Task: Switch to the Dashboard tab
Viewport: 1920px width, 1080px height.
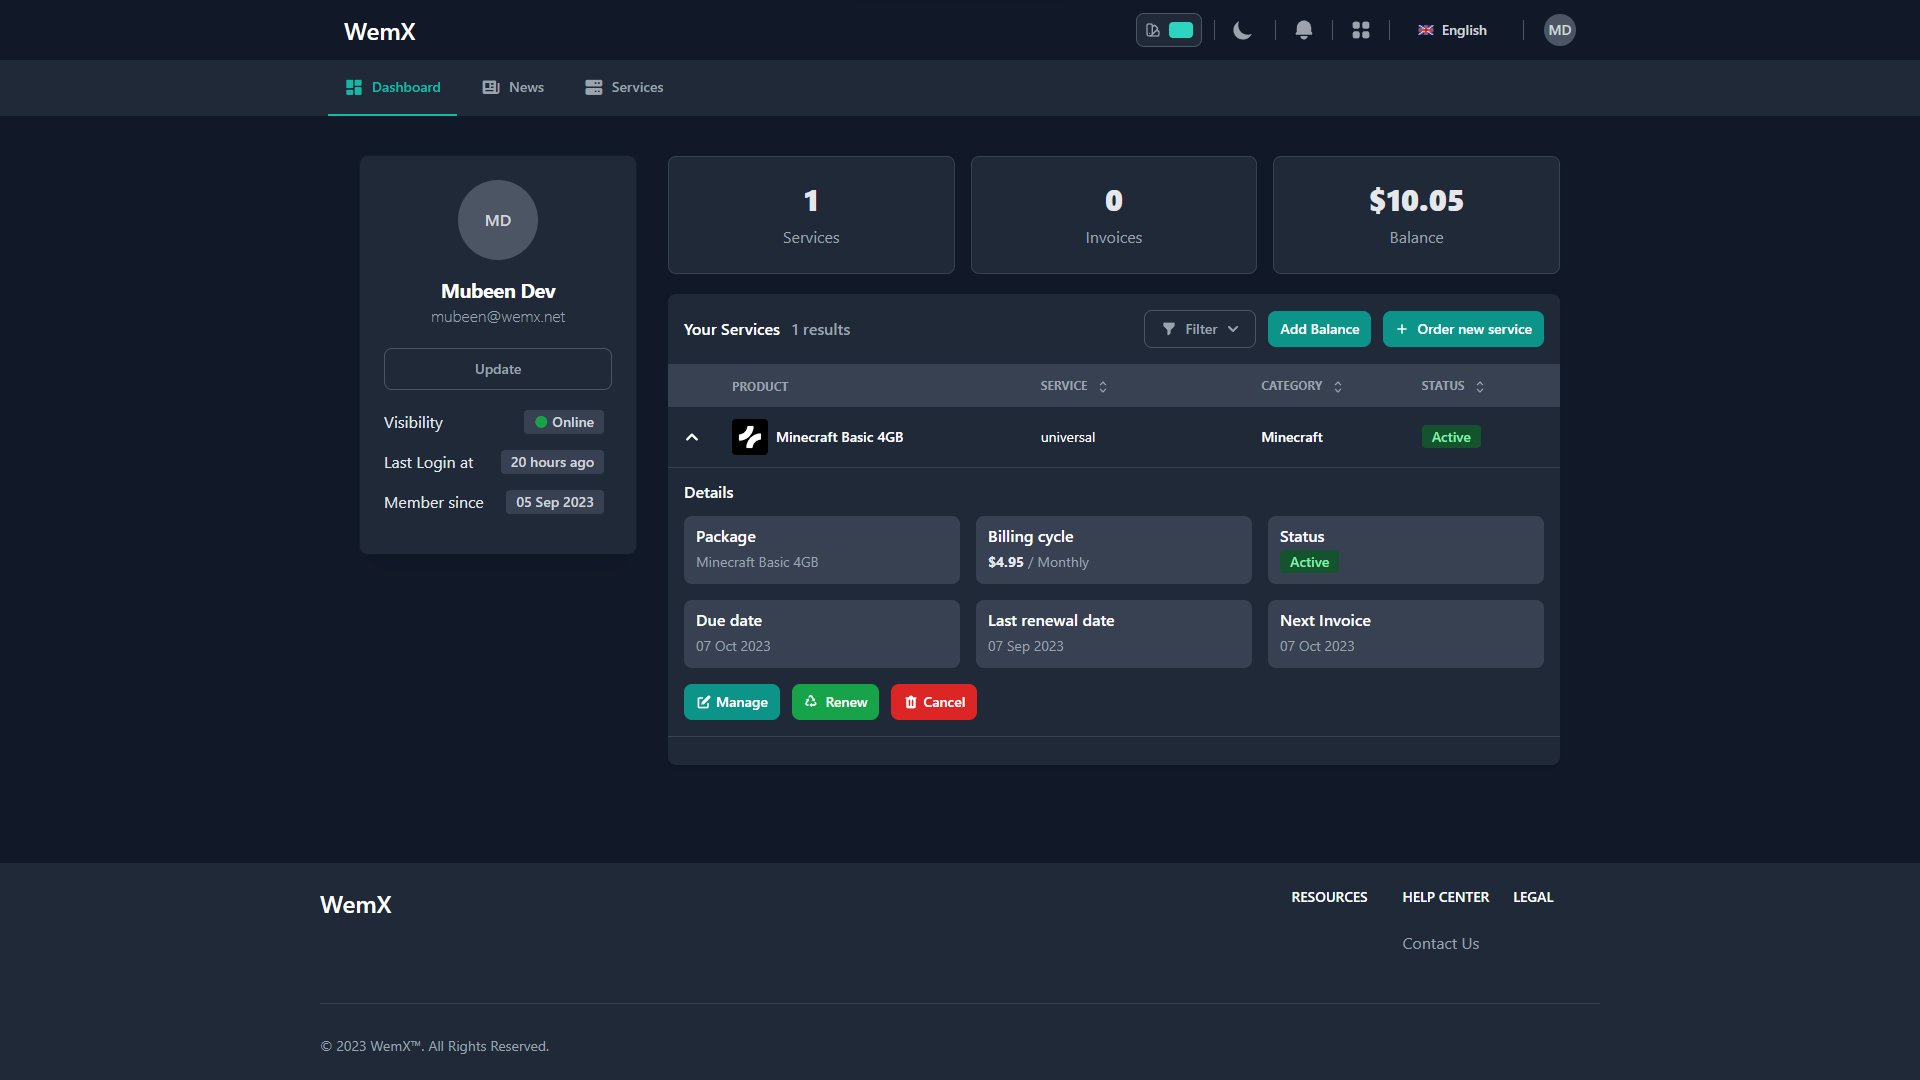Action: [x=393, y=88]
